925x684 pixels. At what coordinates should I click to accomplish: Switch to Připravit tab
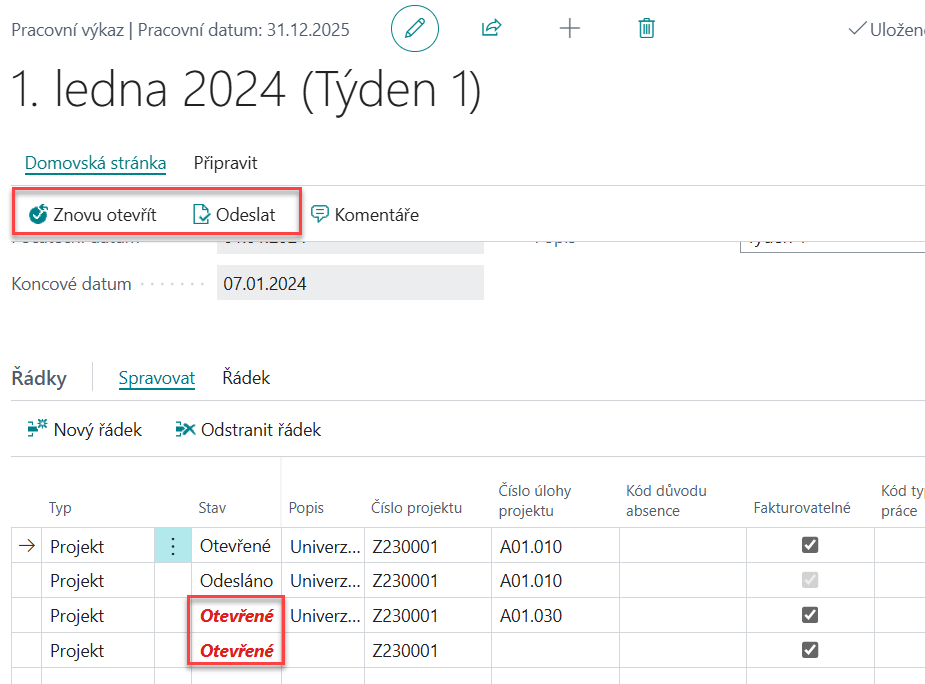[225, 163]
